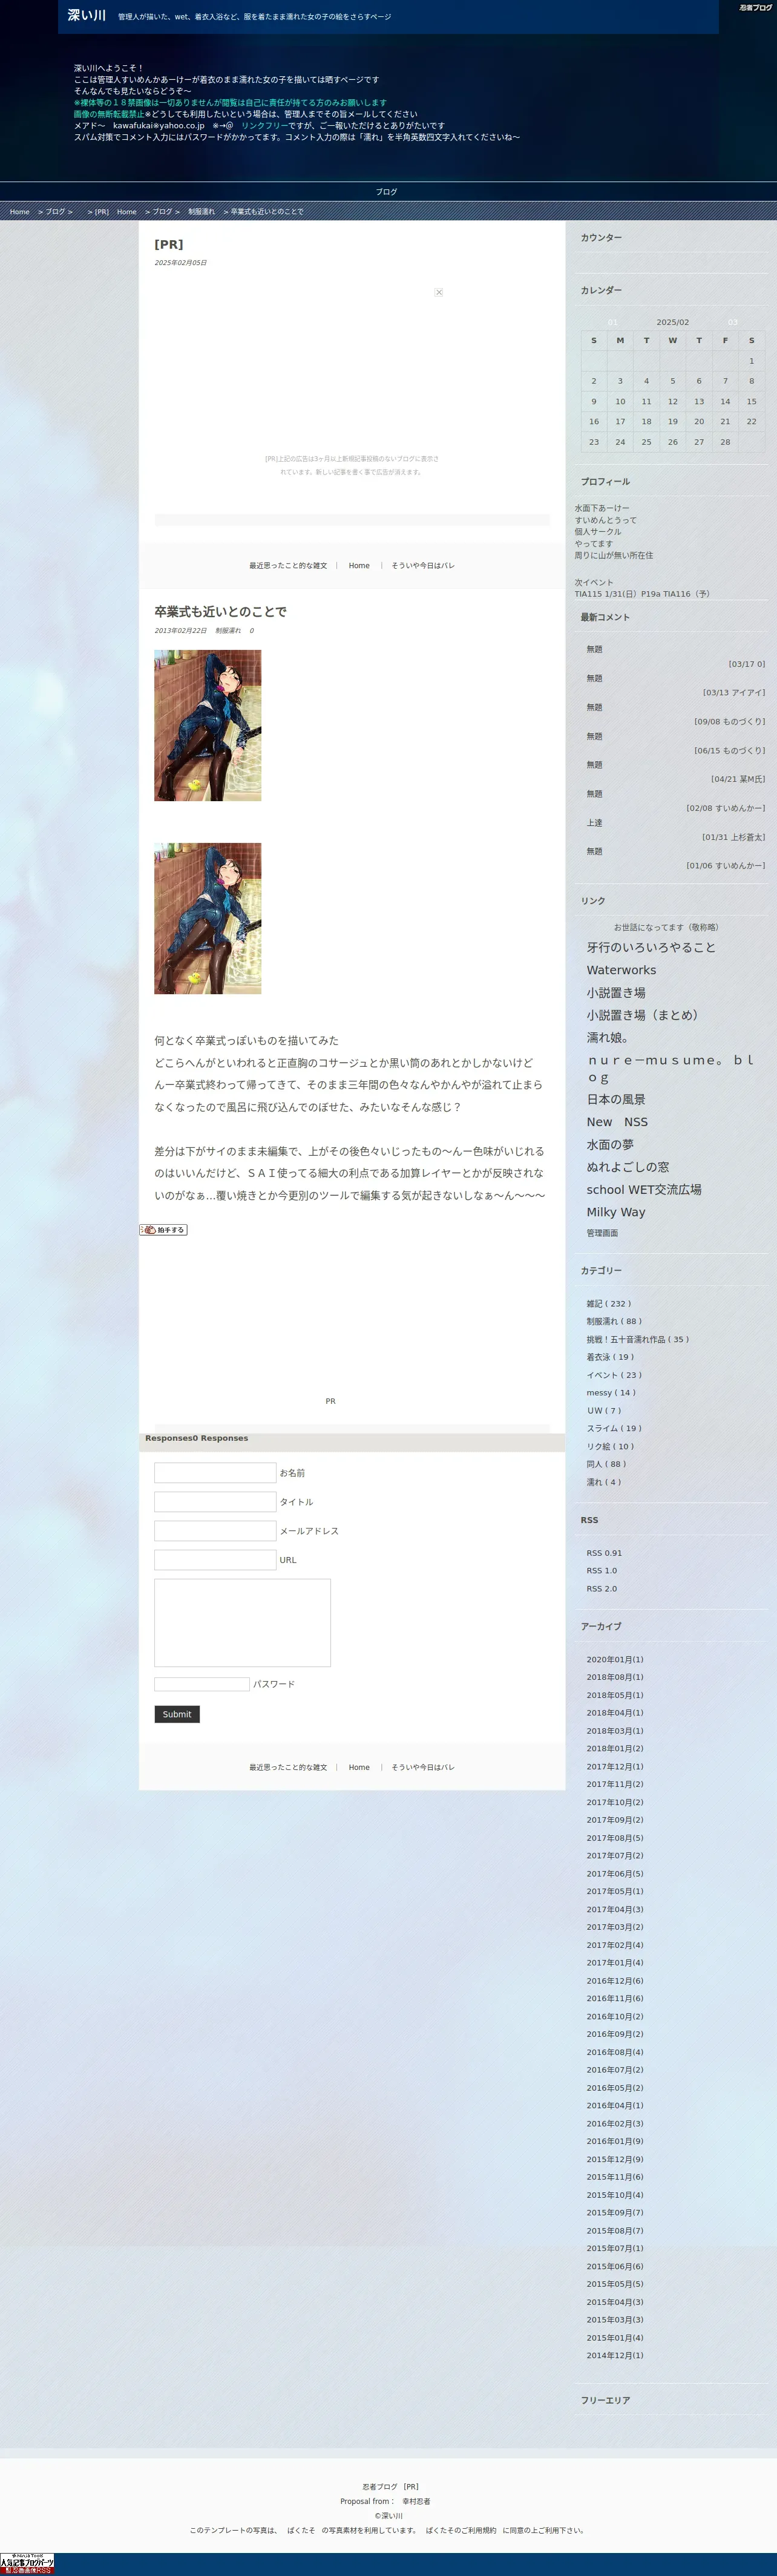Open the 牙行のいろいろやること link

point(651,947)
